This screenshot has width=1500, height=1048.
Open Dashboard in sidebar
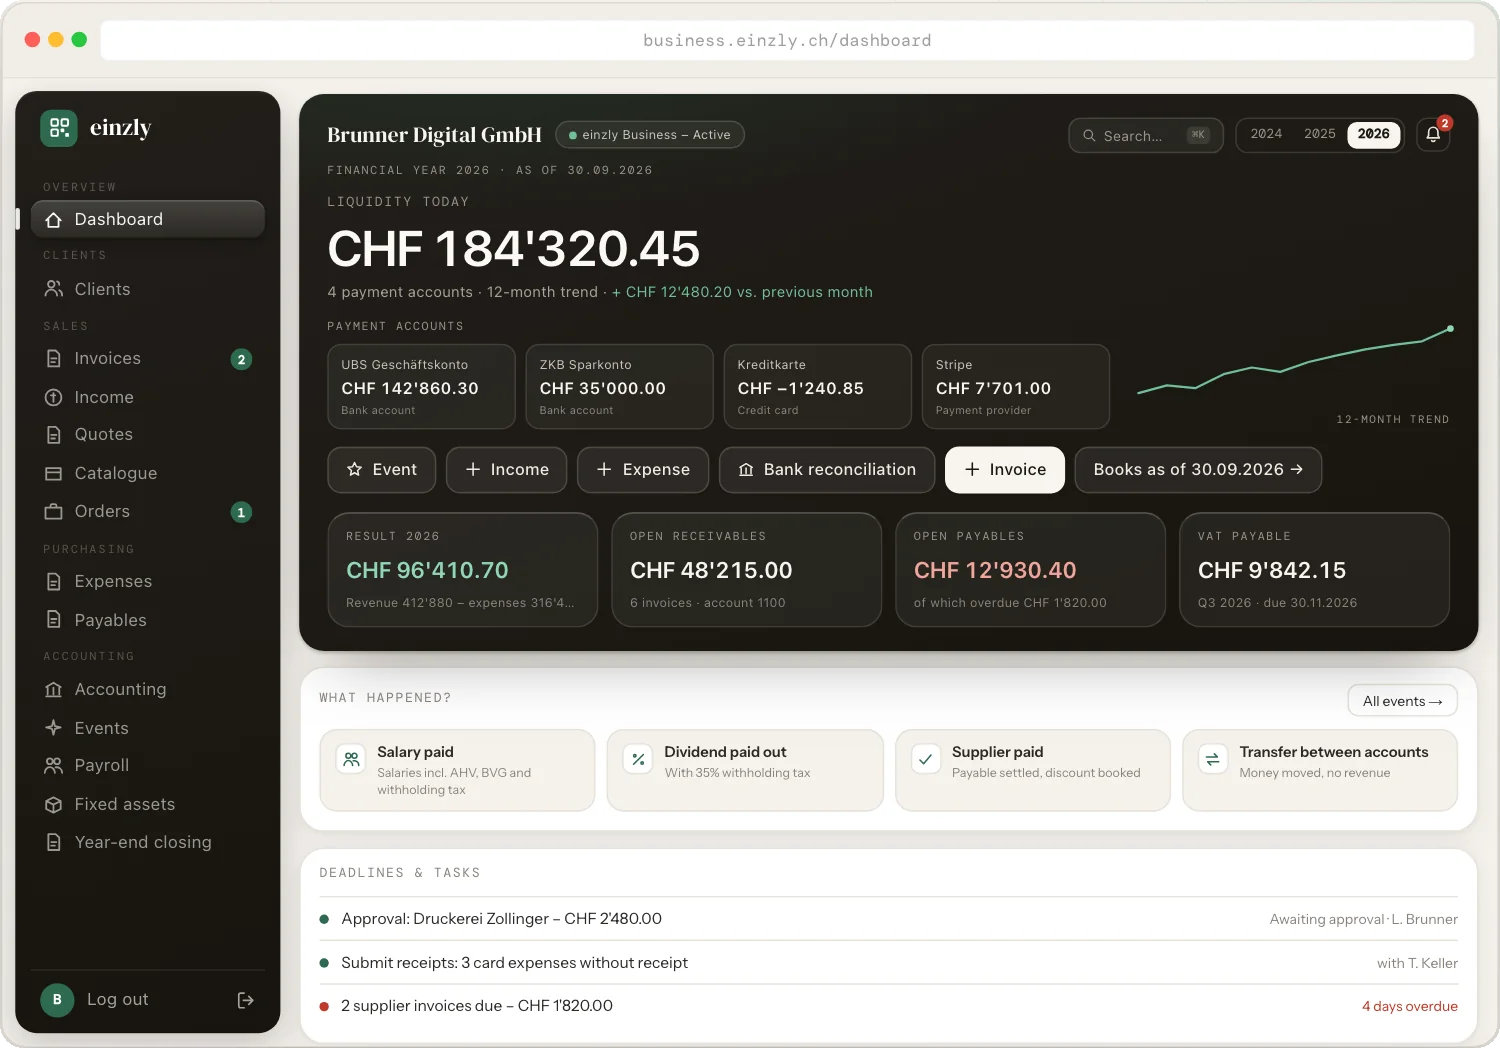point(148,219)
